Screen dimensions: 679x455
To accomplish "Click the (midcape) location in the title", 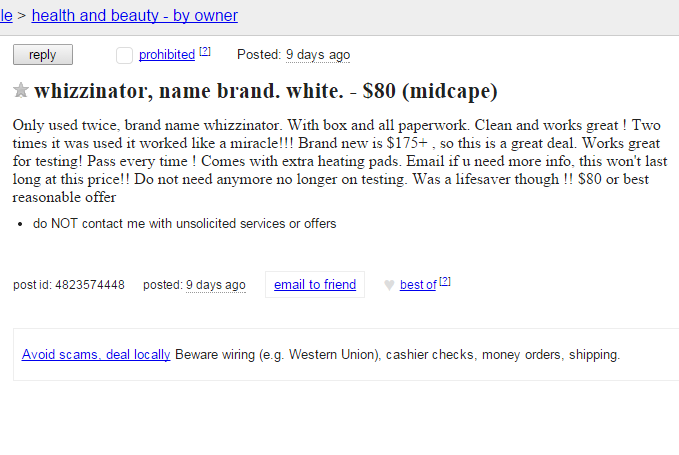I will (449, 91).
